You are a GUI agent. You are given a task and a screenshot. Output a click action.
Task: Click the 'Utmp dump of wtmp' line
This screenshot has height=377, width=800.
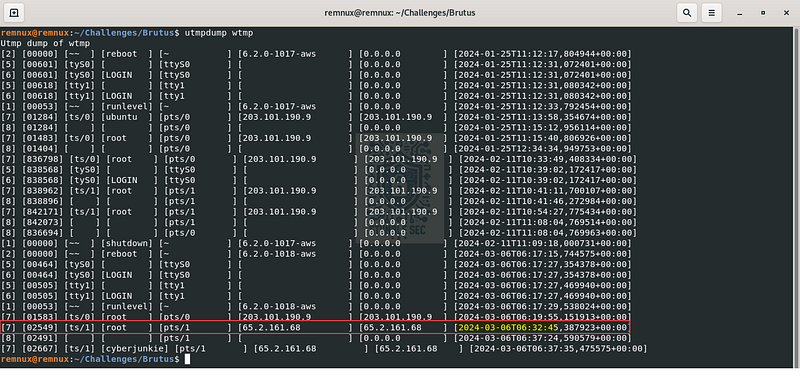[x=45, y=43]
